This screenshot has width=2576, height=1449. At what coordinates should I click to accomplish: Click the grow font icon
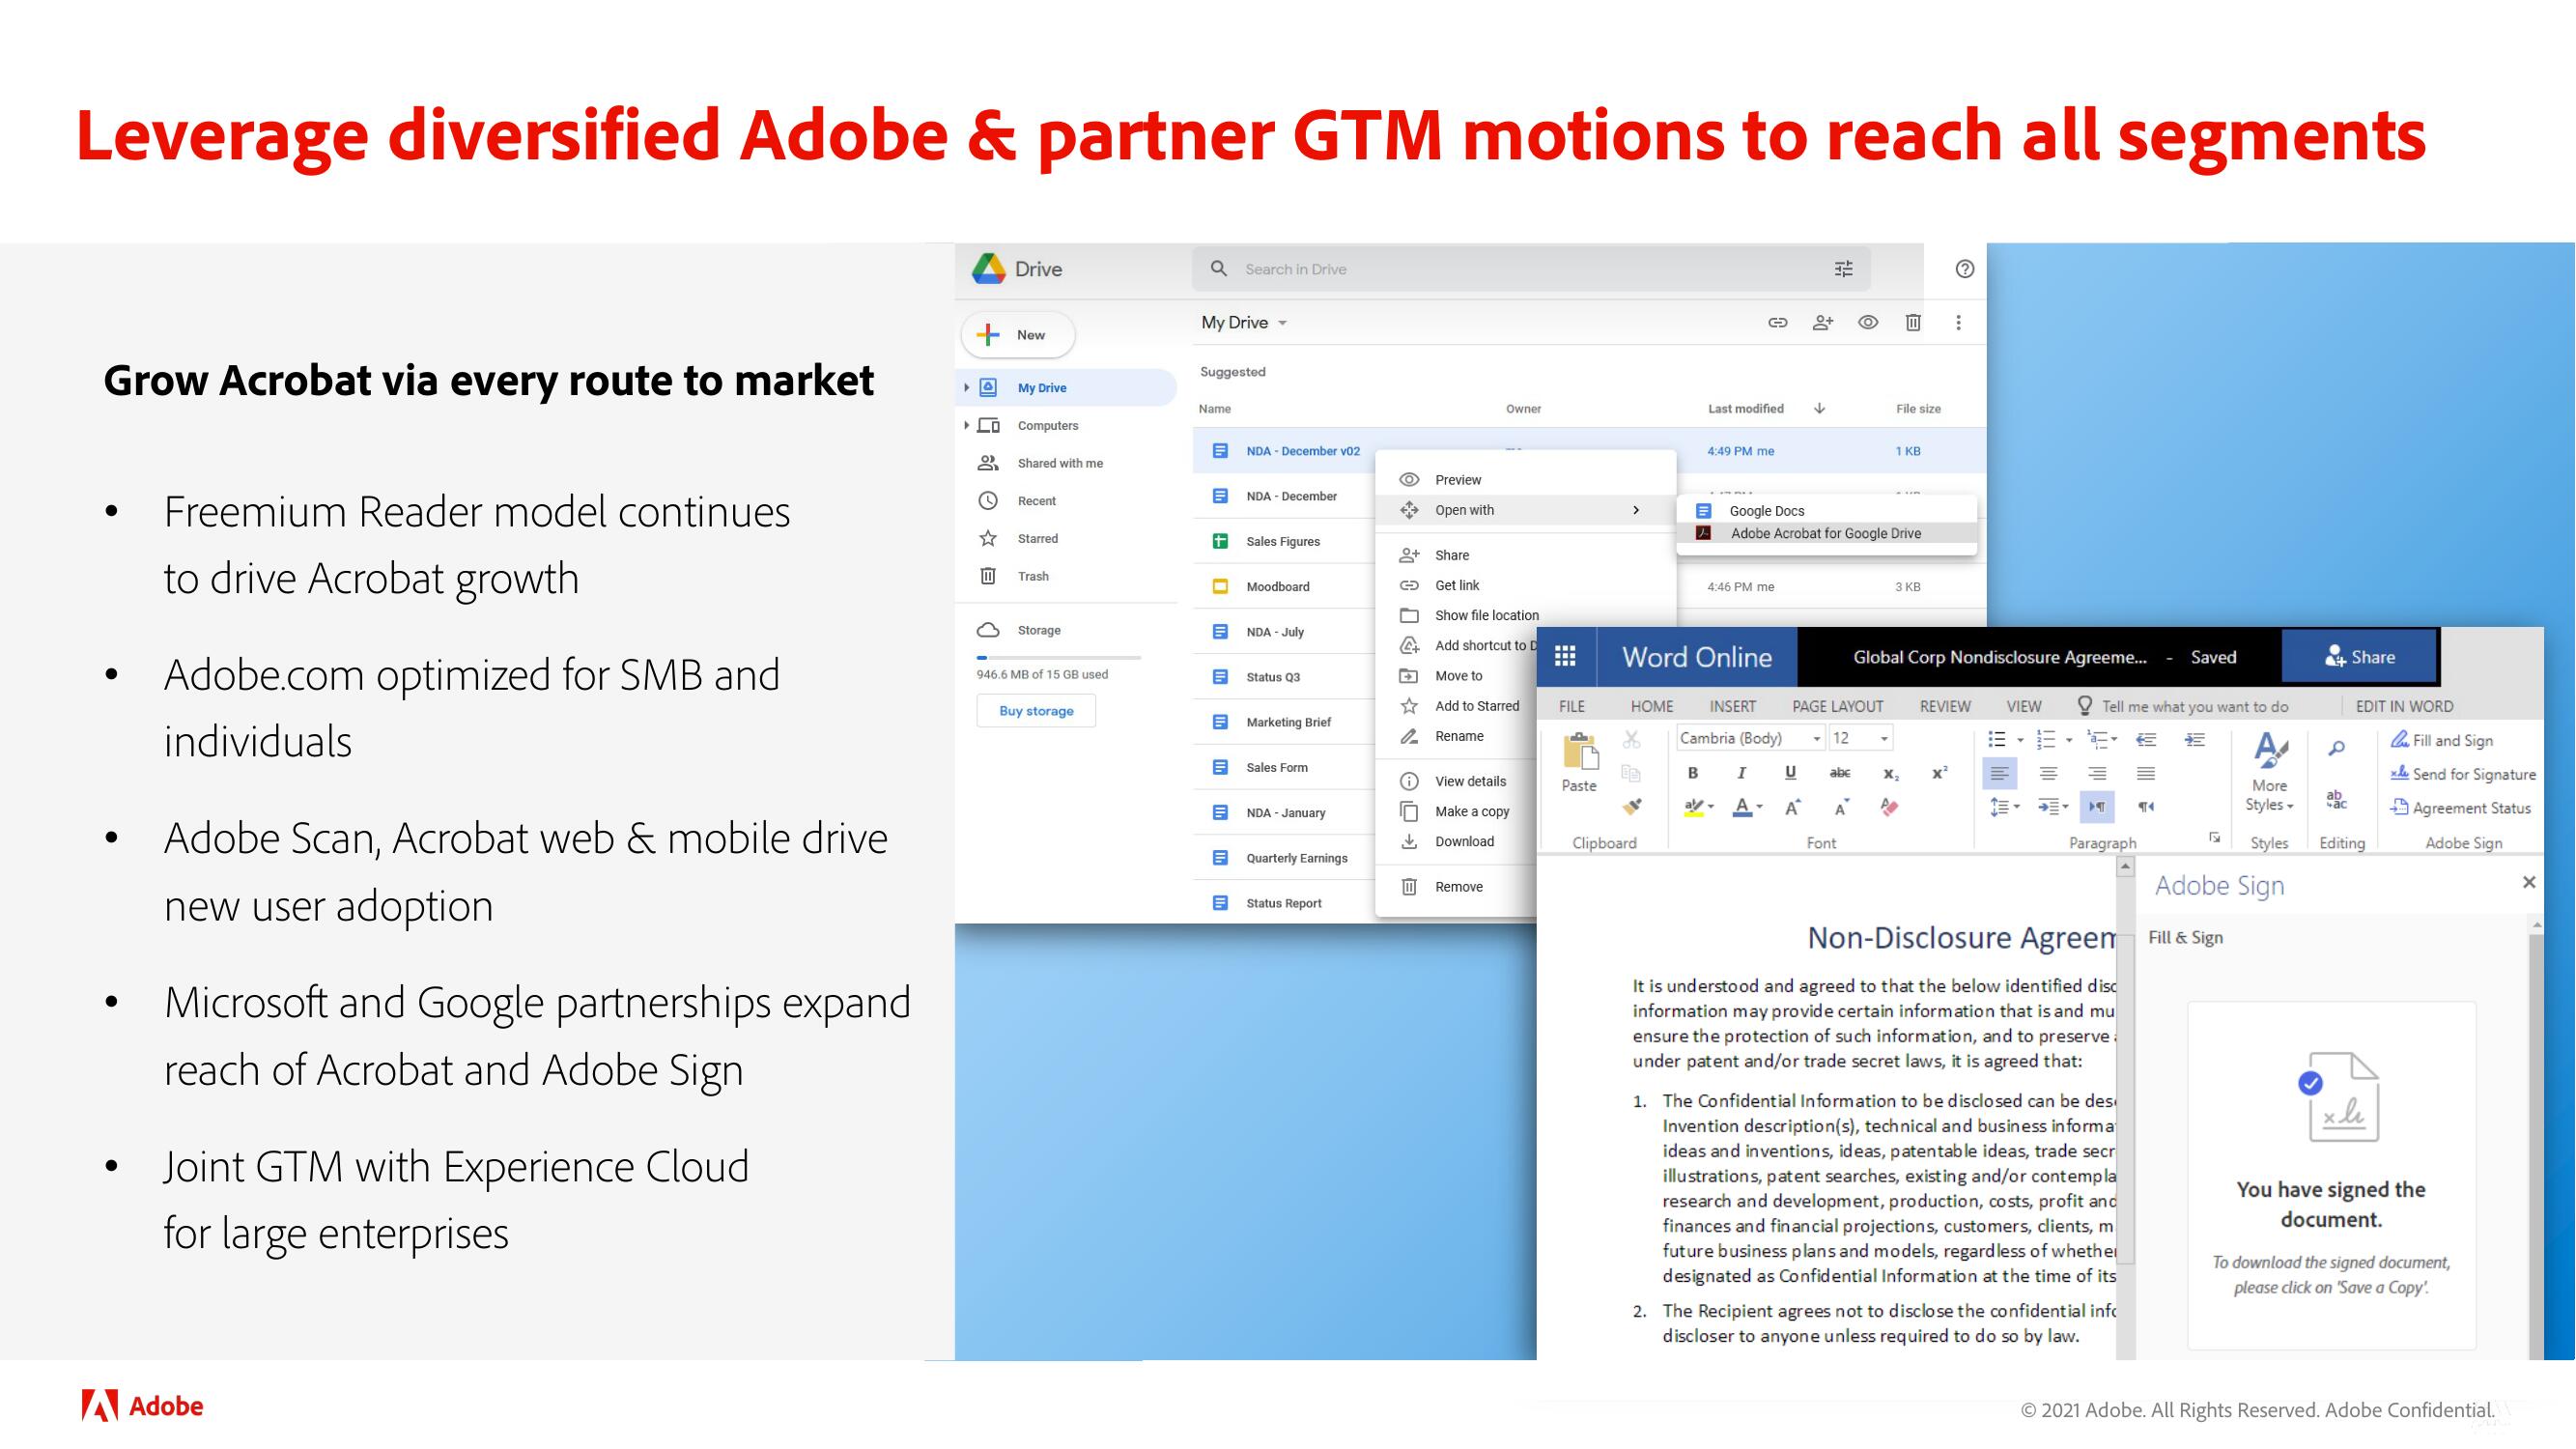click(x=1792, y=807)
